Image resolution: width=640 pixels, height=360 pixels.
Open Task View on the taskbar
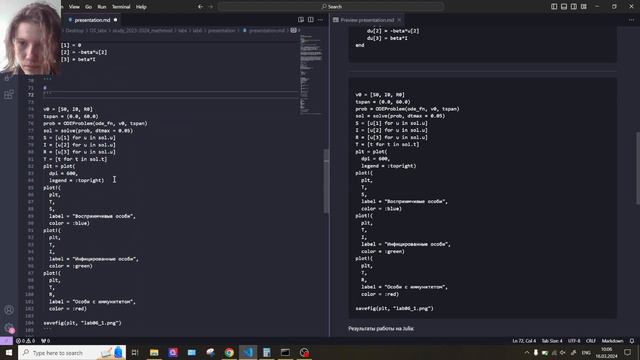135,352
